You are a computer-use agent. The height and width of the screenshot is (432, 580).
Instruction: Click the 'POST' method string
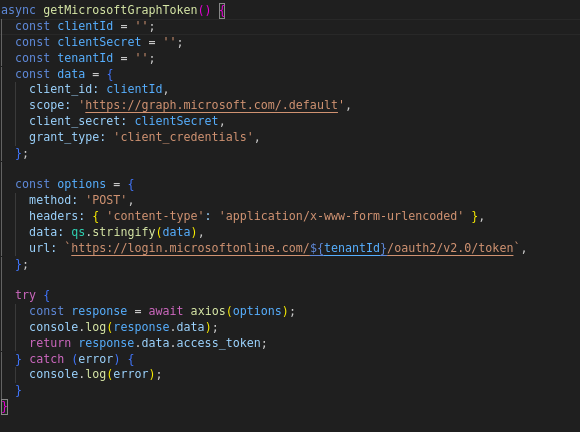click(x=106, y=200)
